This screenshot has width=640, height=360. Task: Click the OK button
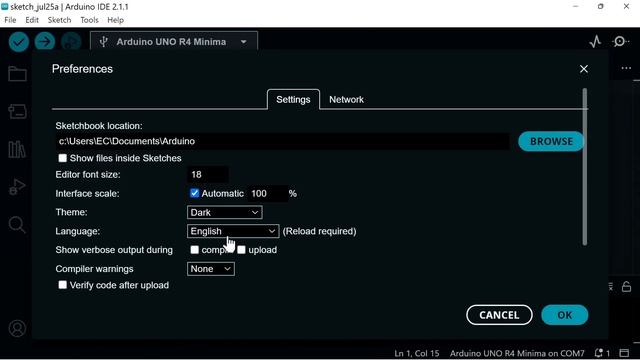[x=564, y=315]
